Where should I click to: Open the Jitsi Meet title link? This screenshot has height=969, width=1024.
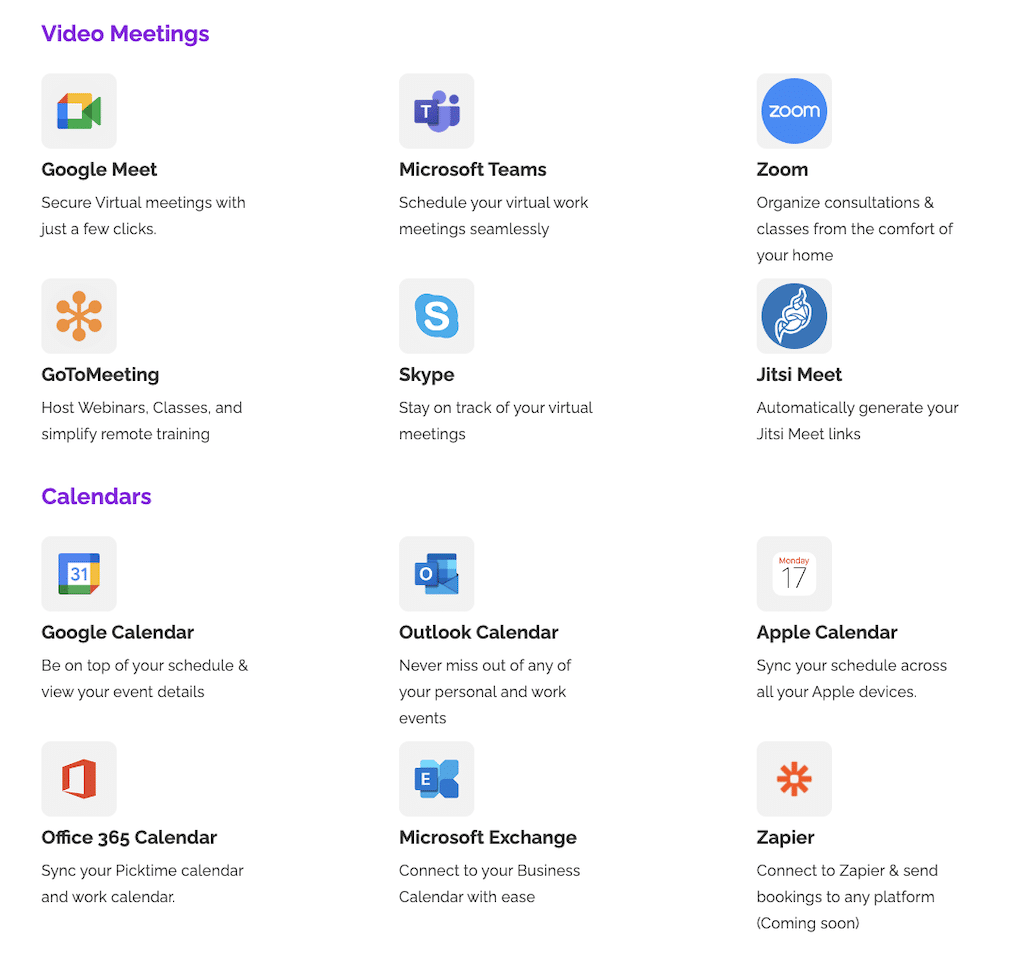coord(799,375)
